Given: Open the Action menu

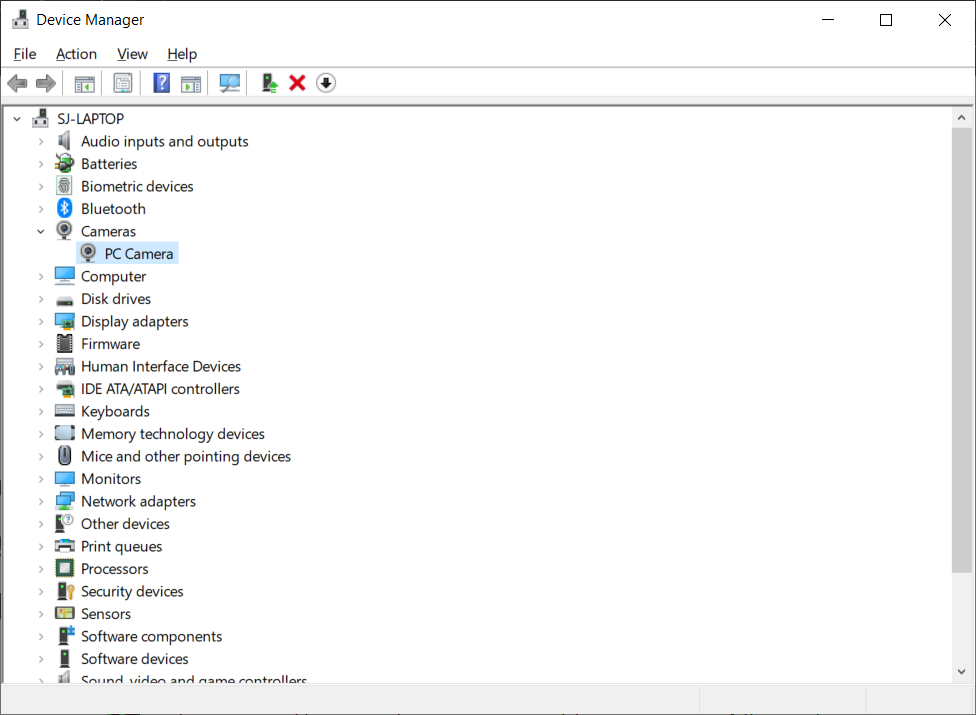Looking at the screenshot, I should pyautogui.click(x=76, y=54).
